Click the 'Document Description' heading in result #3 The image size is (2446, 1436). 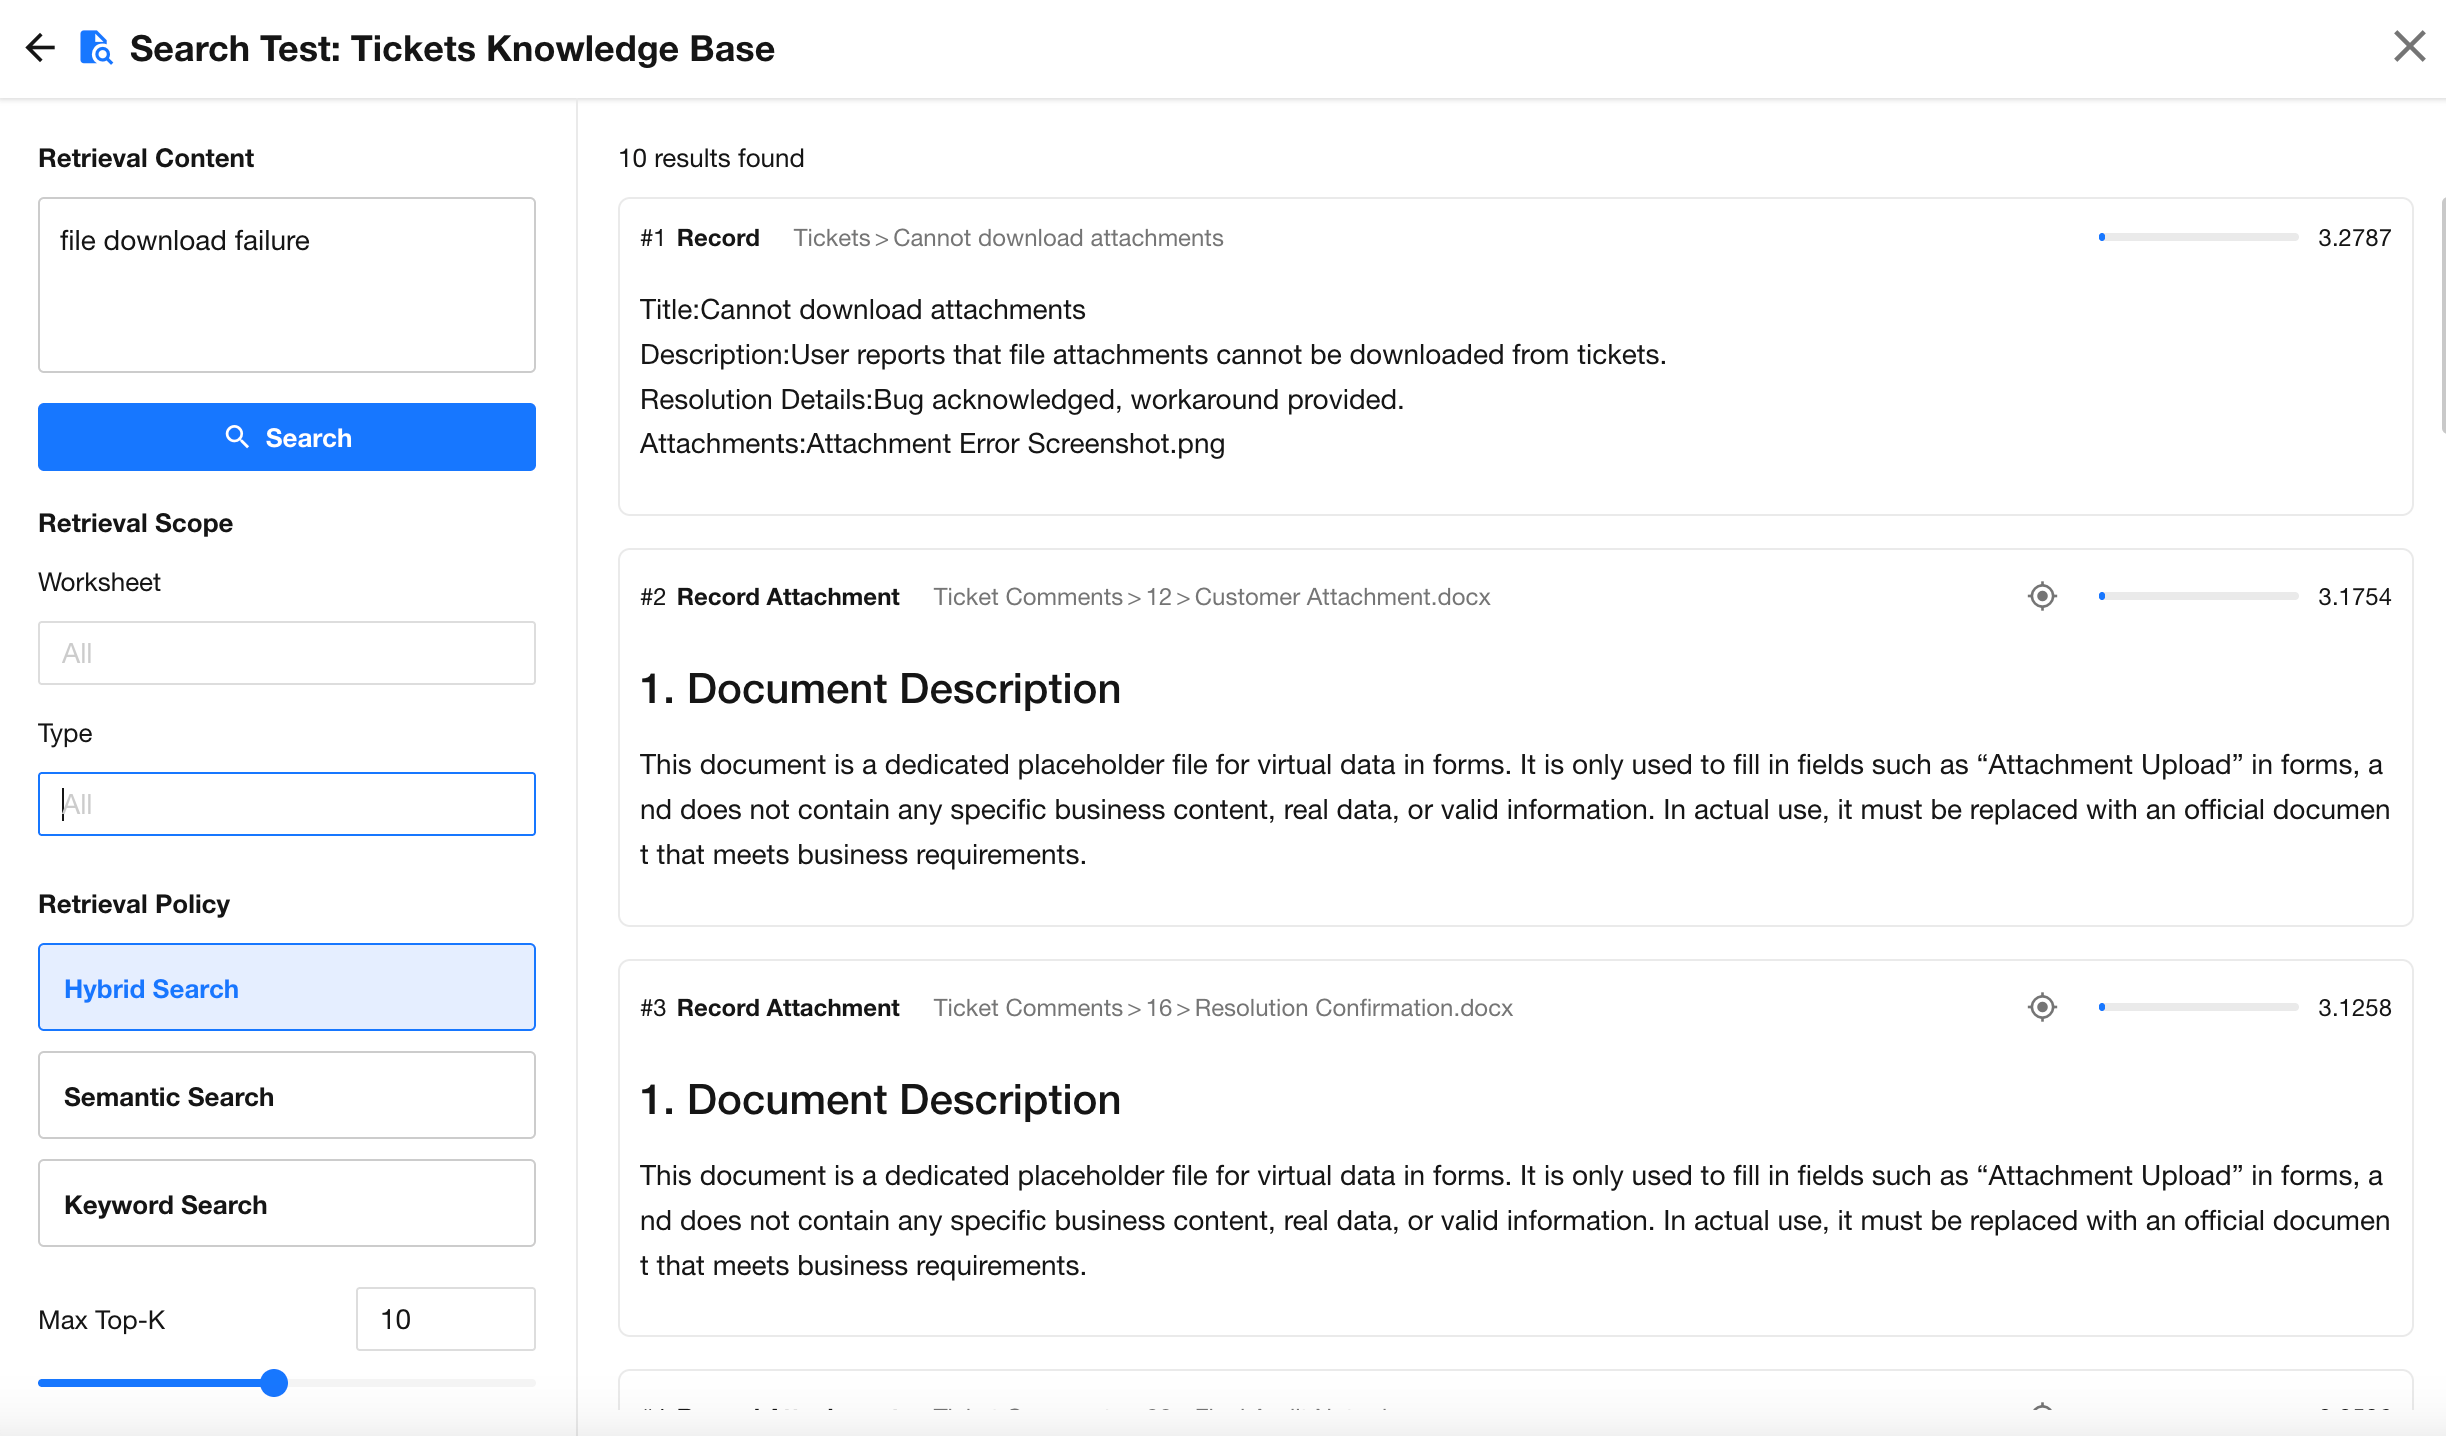tap(880, 1099)
